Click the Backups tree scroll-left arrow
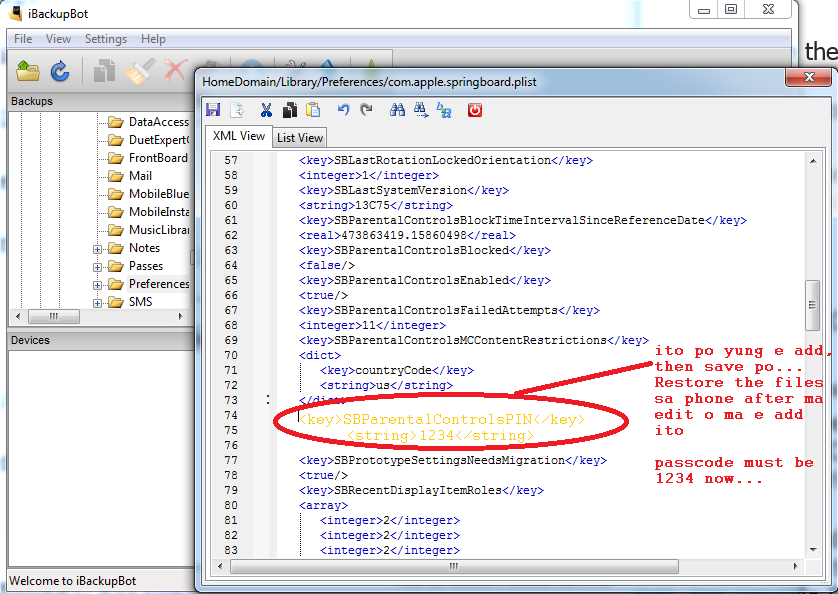Image resolution: width=838 pixels, height=594 pixels. (x=18, y=317)
